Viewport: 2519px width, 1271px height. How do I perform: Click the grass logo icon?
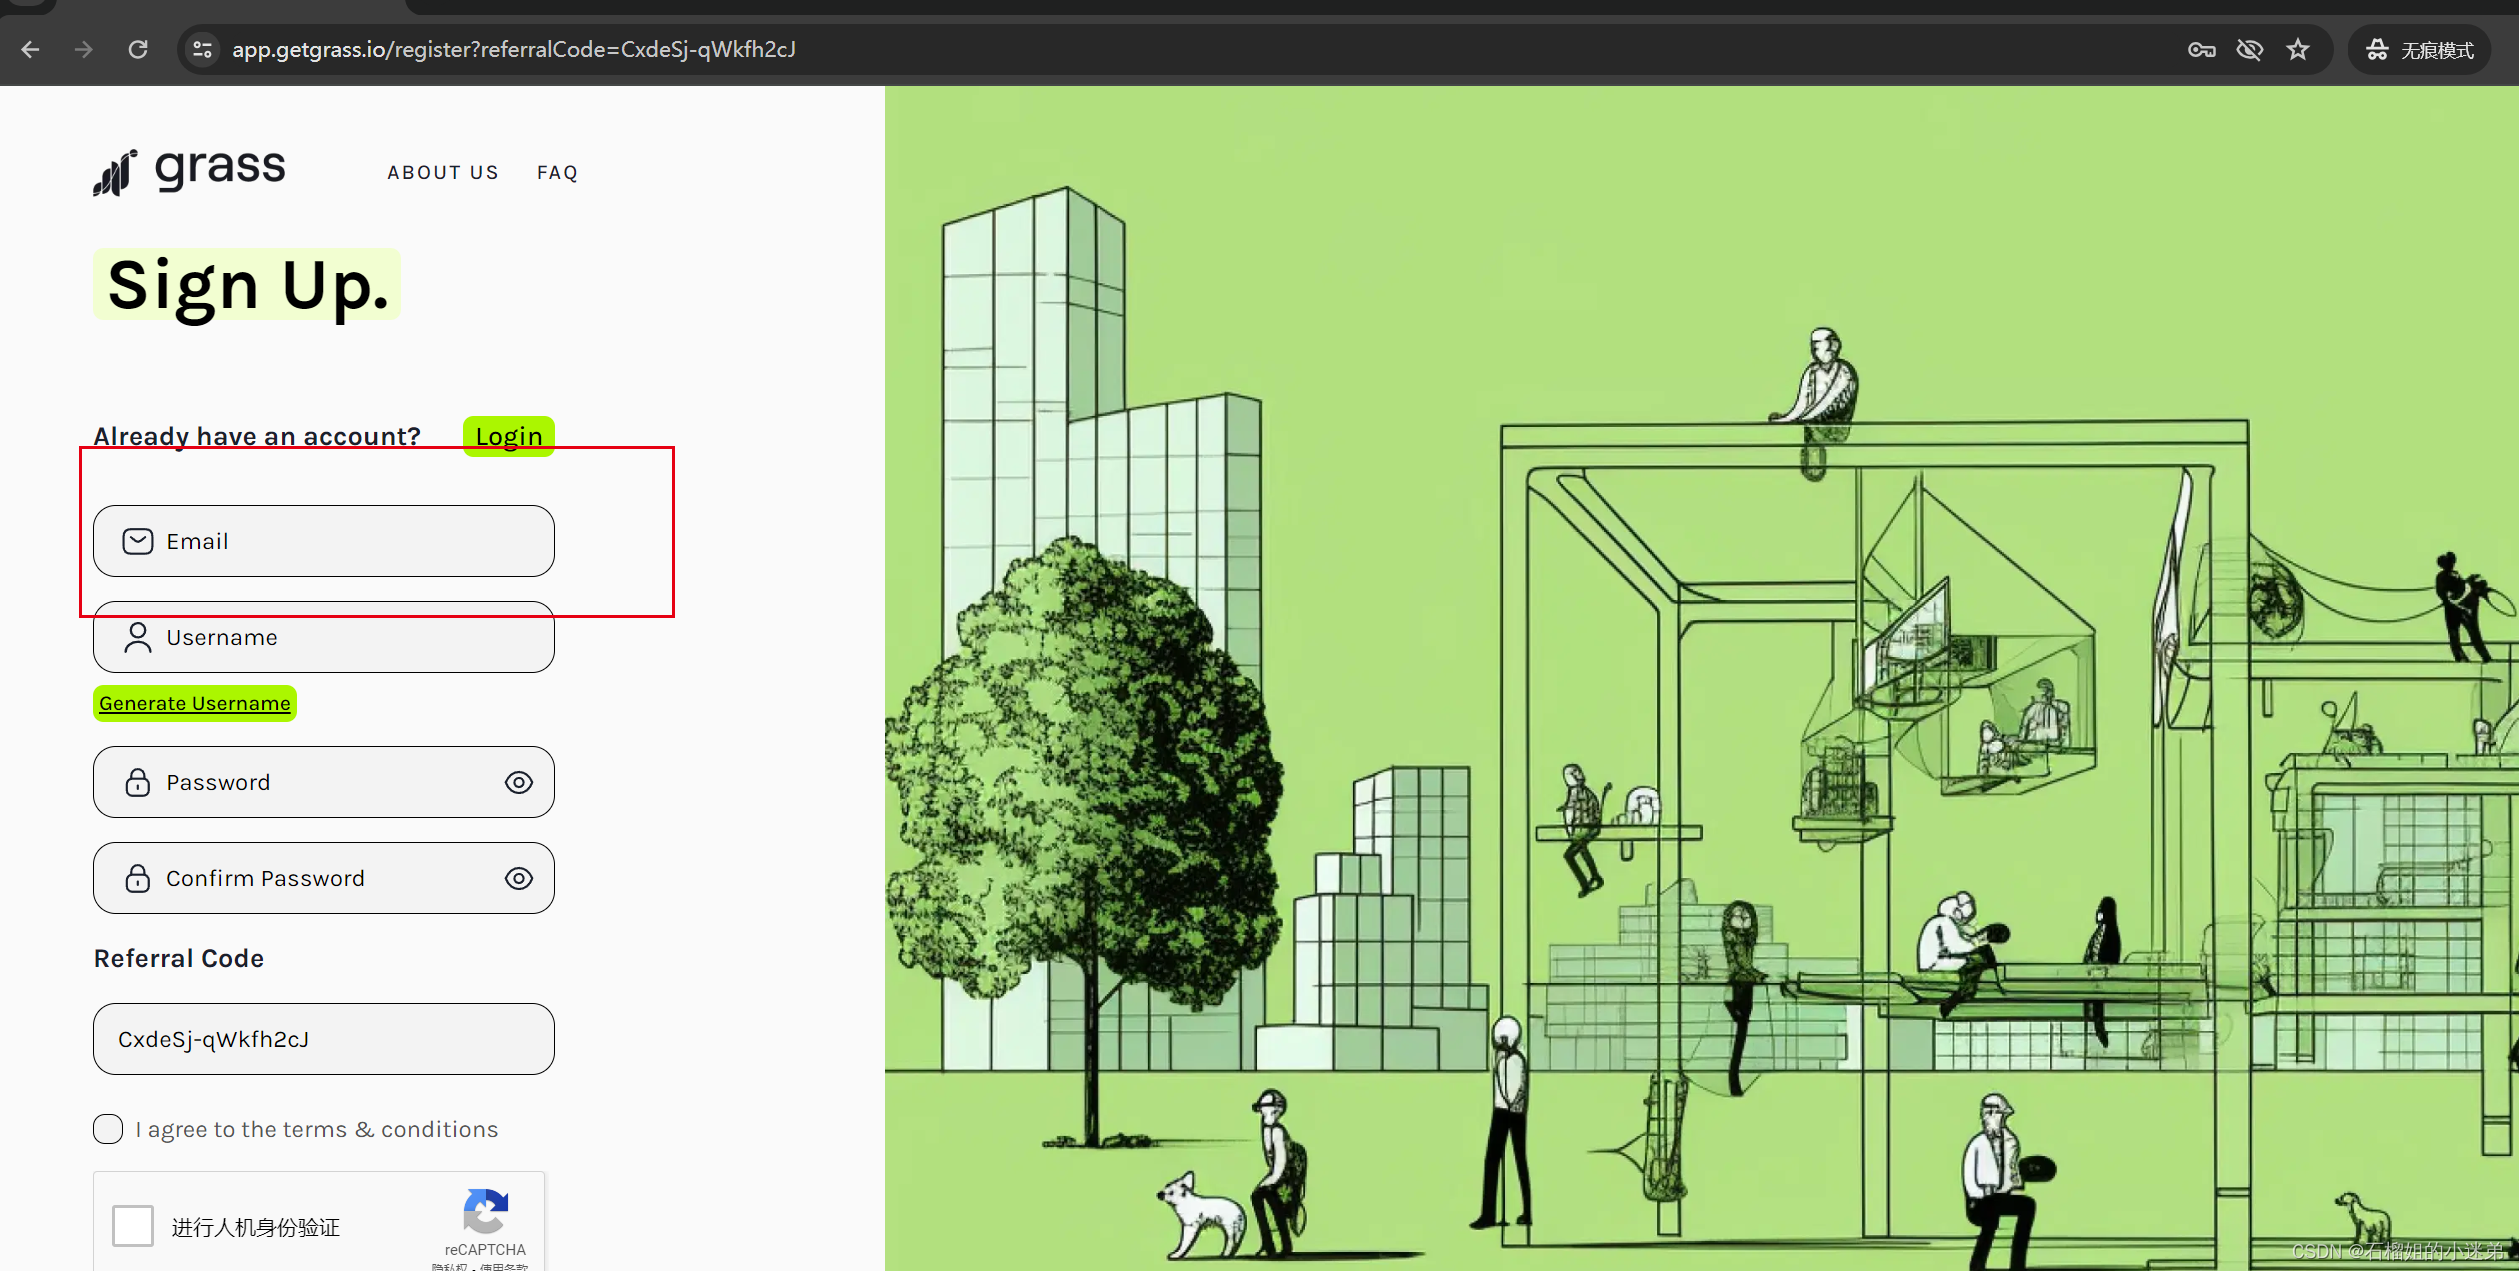(x=115, y=170)
